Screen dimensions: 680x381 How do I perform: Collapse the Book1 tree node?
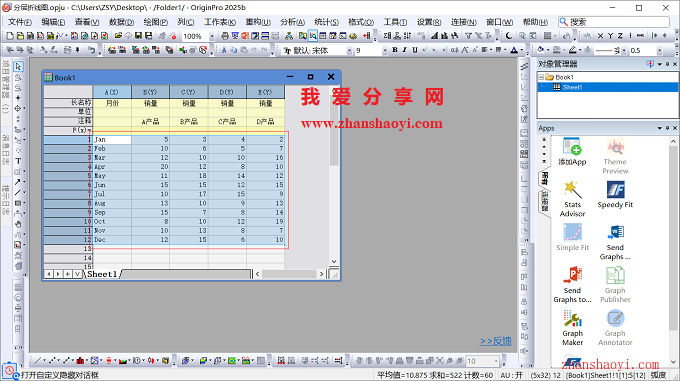pos(541,77)
